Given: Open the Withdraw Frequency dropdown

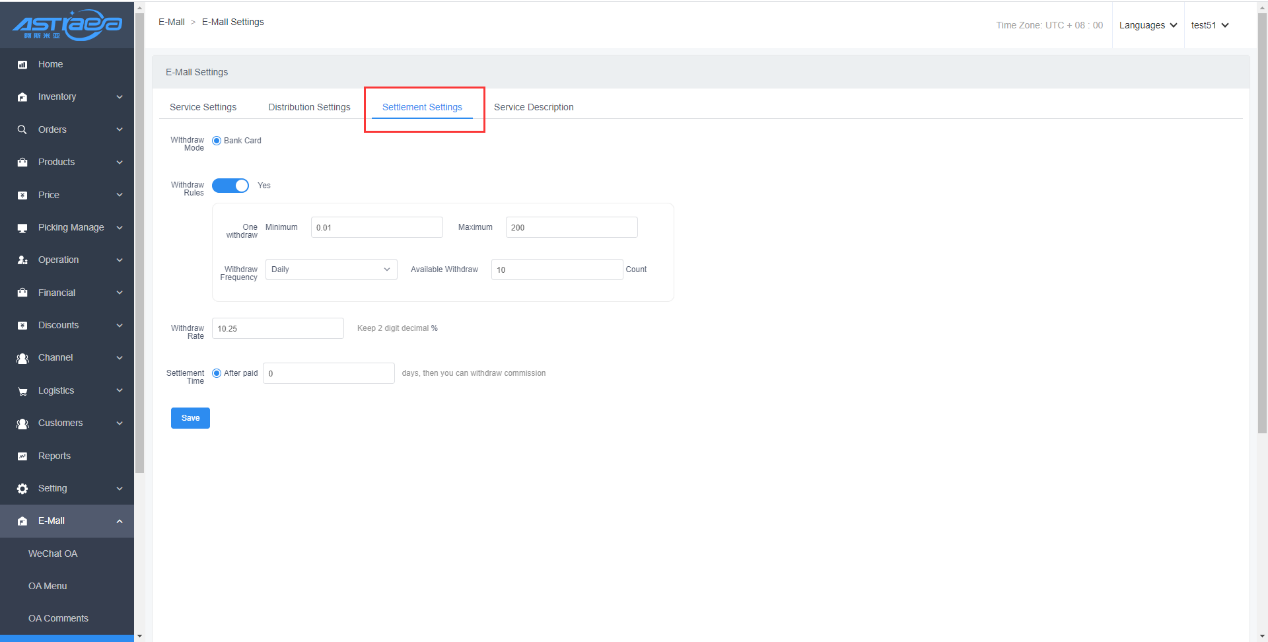Looking at the screenshot, I should click(331, 269).
